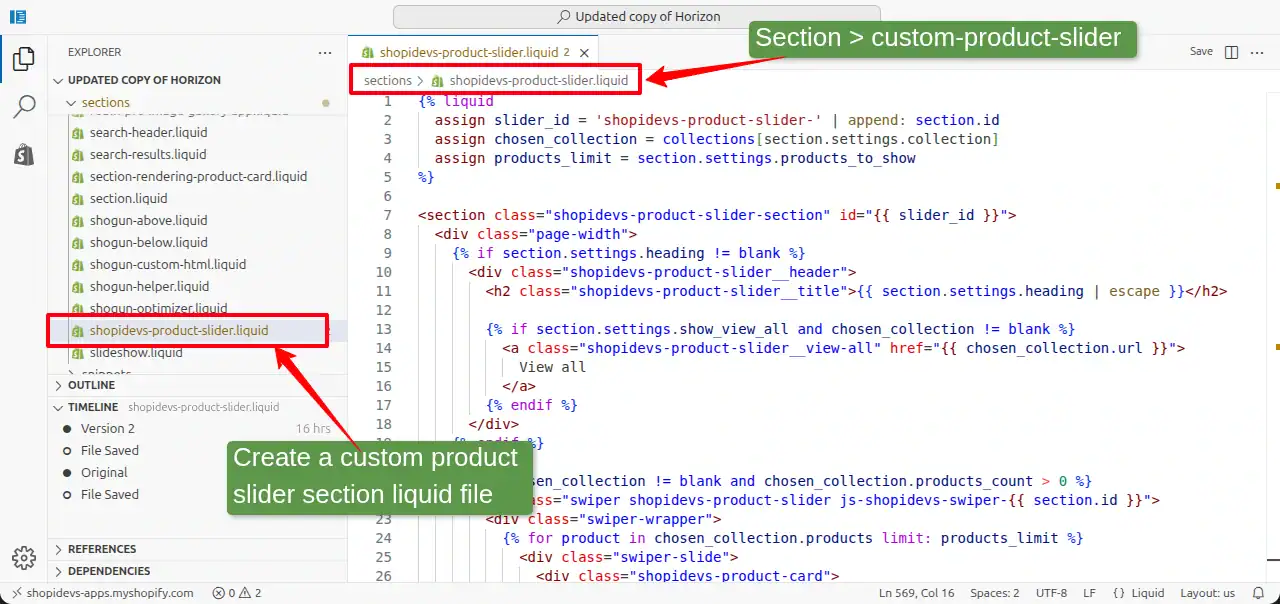
Task: Collapse the sections folder
Action: (x=106, y=102)
